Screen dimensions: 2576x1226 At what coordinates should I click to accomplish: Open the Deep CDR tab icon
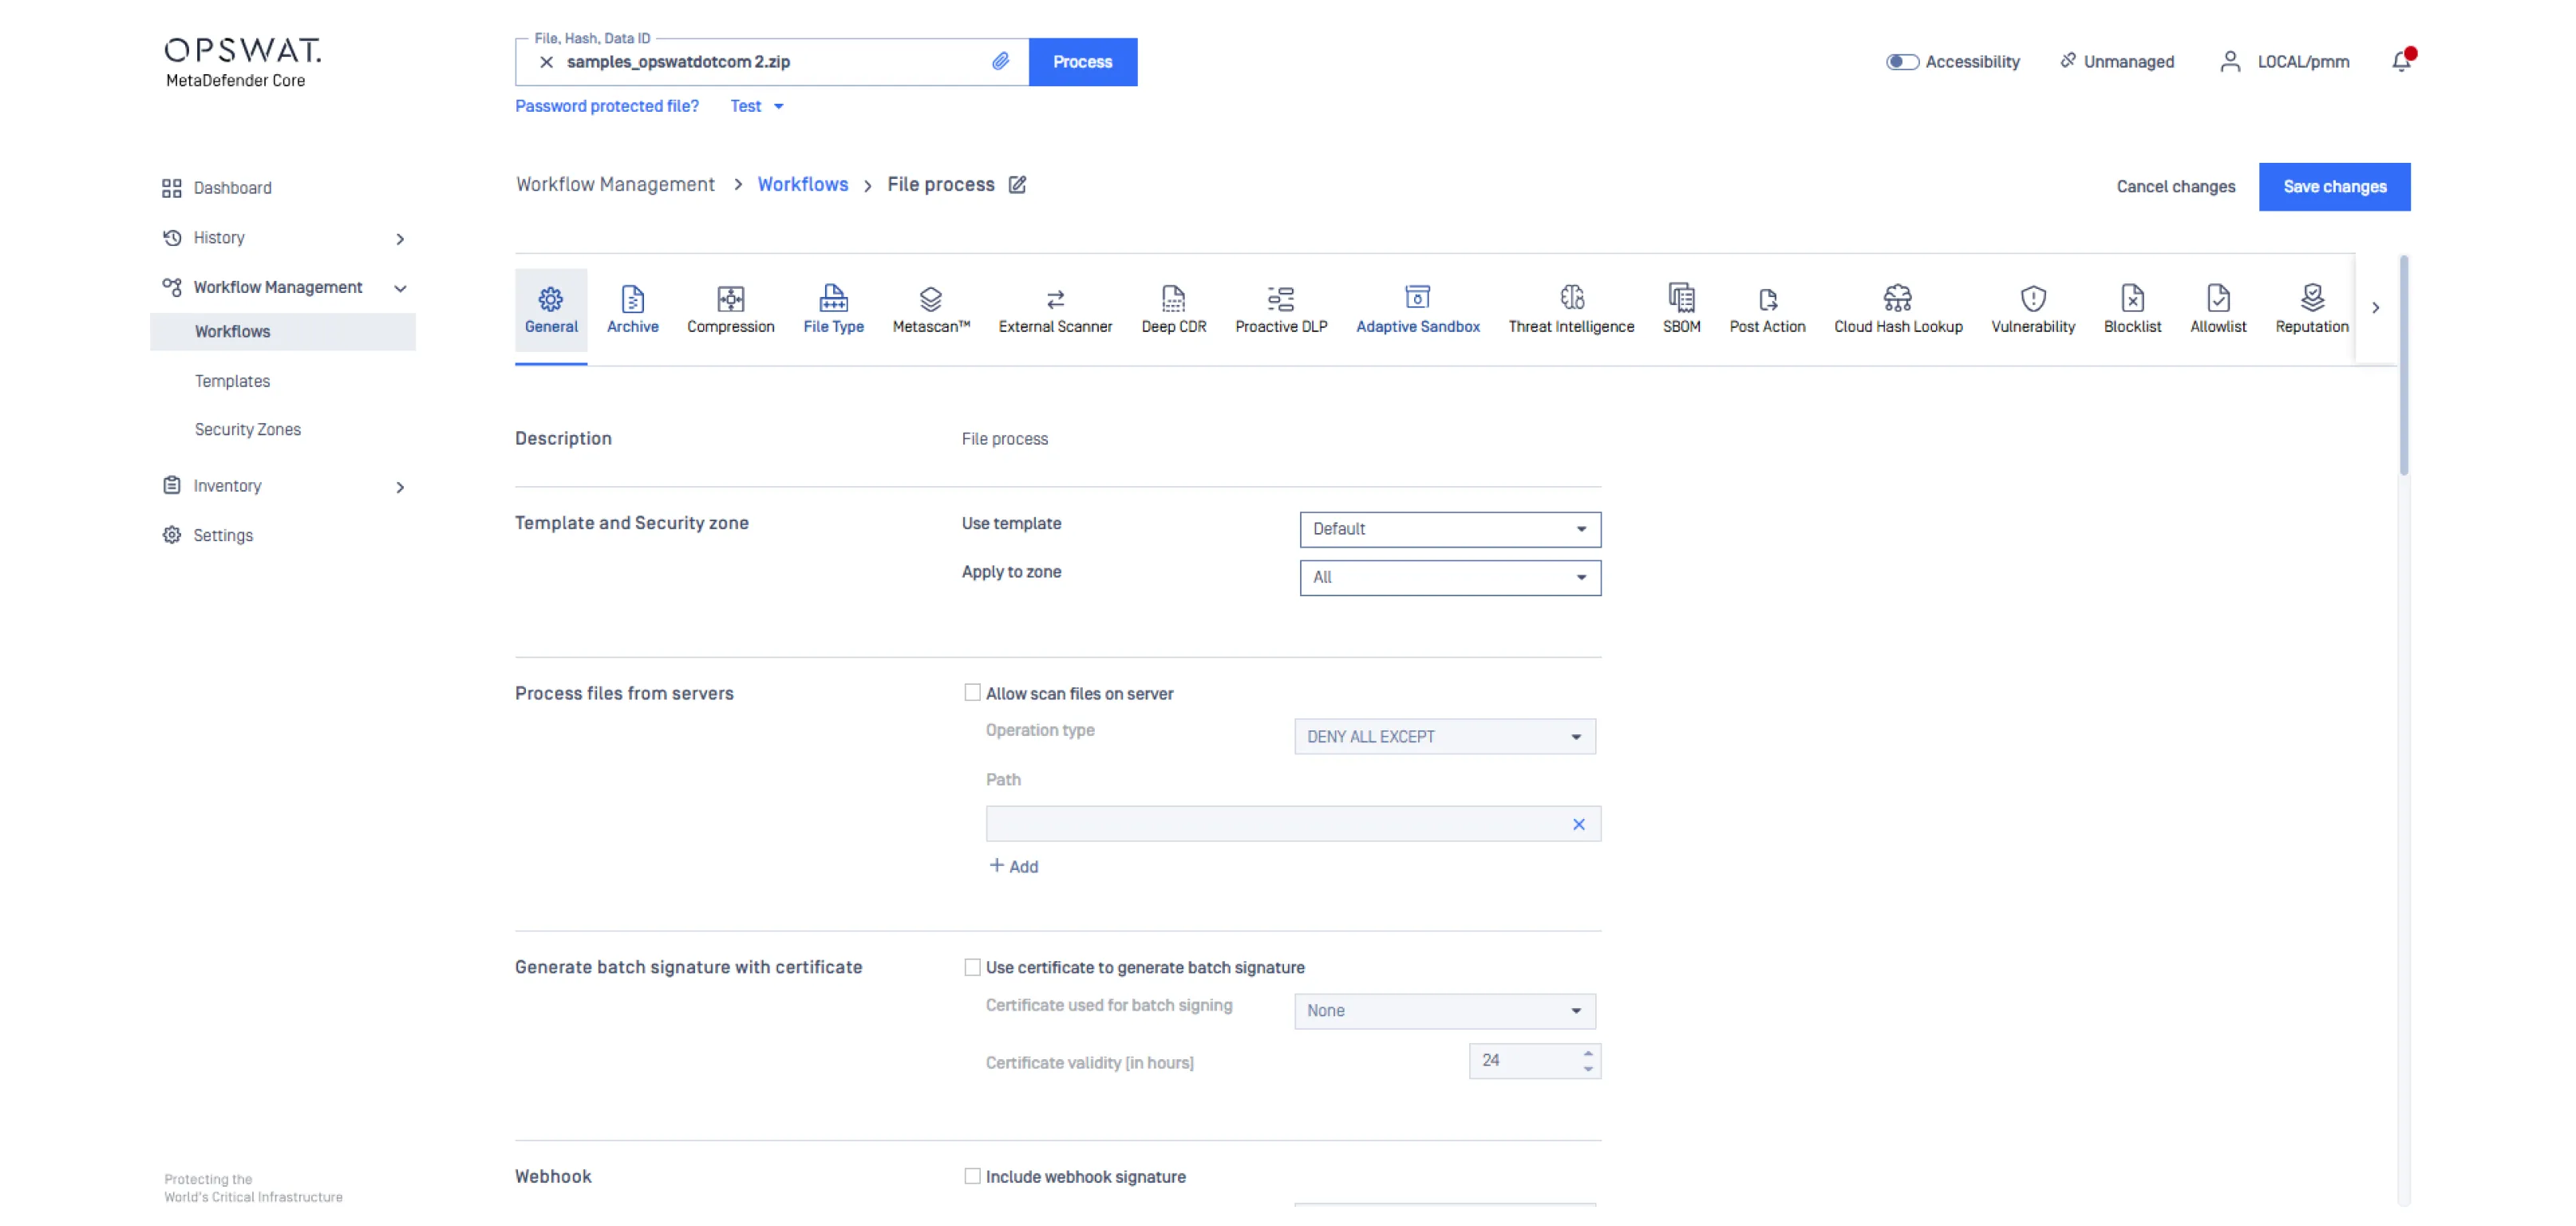point(1173,298)
